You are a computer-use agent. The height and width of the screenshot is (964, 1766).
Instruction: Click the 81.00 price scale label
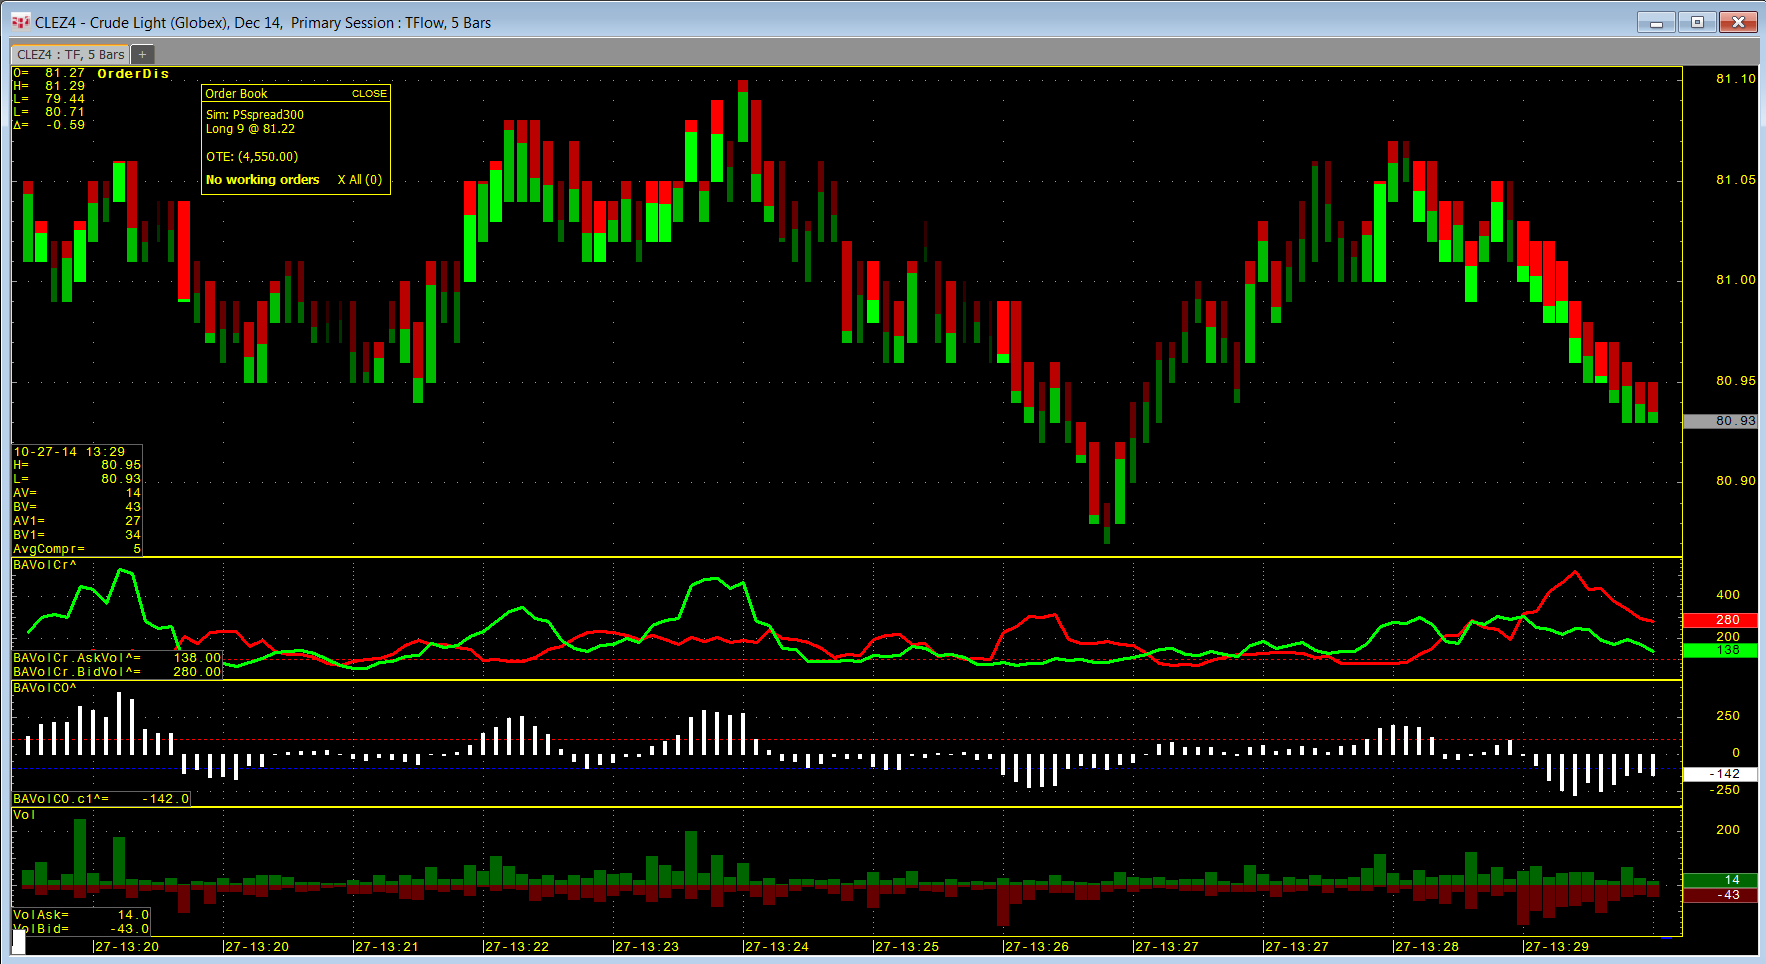point(1735,280)
